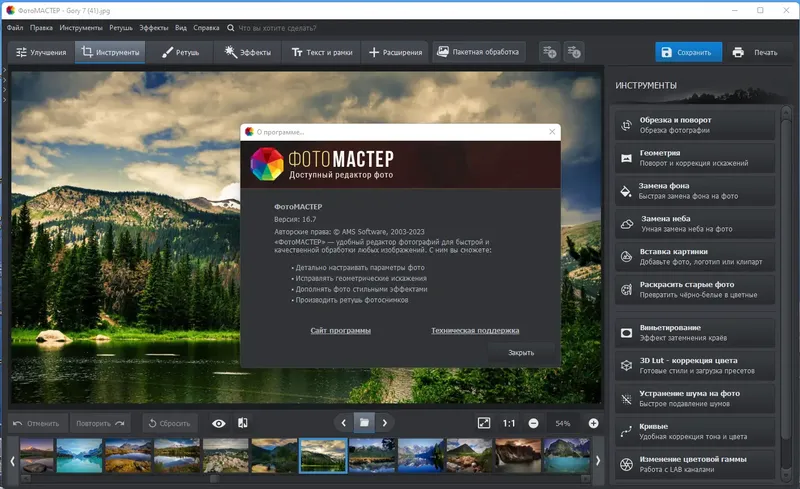Click the Повторить redo button
This screenshot has width=800, height=489.
100,423
